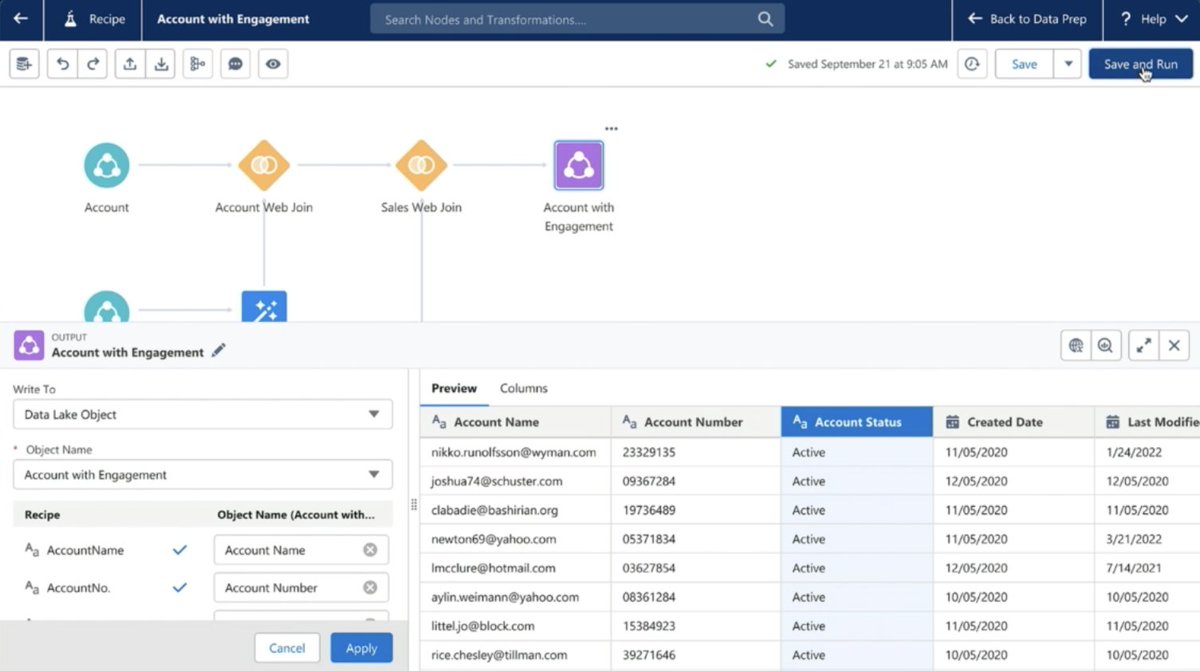Open the version history clock icon
Image resolution: width=1200 pixels, height=671 pixels.
(972, 64)
